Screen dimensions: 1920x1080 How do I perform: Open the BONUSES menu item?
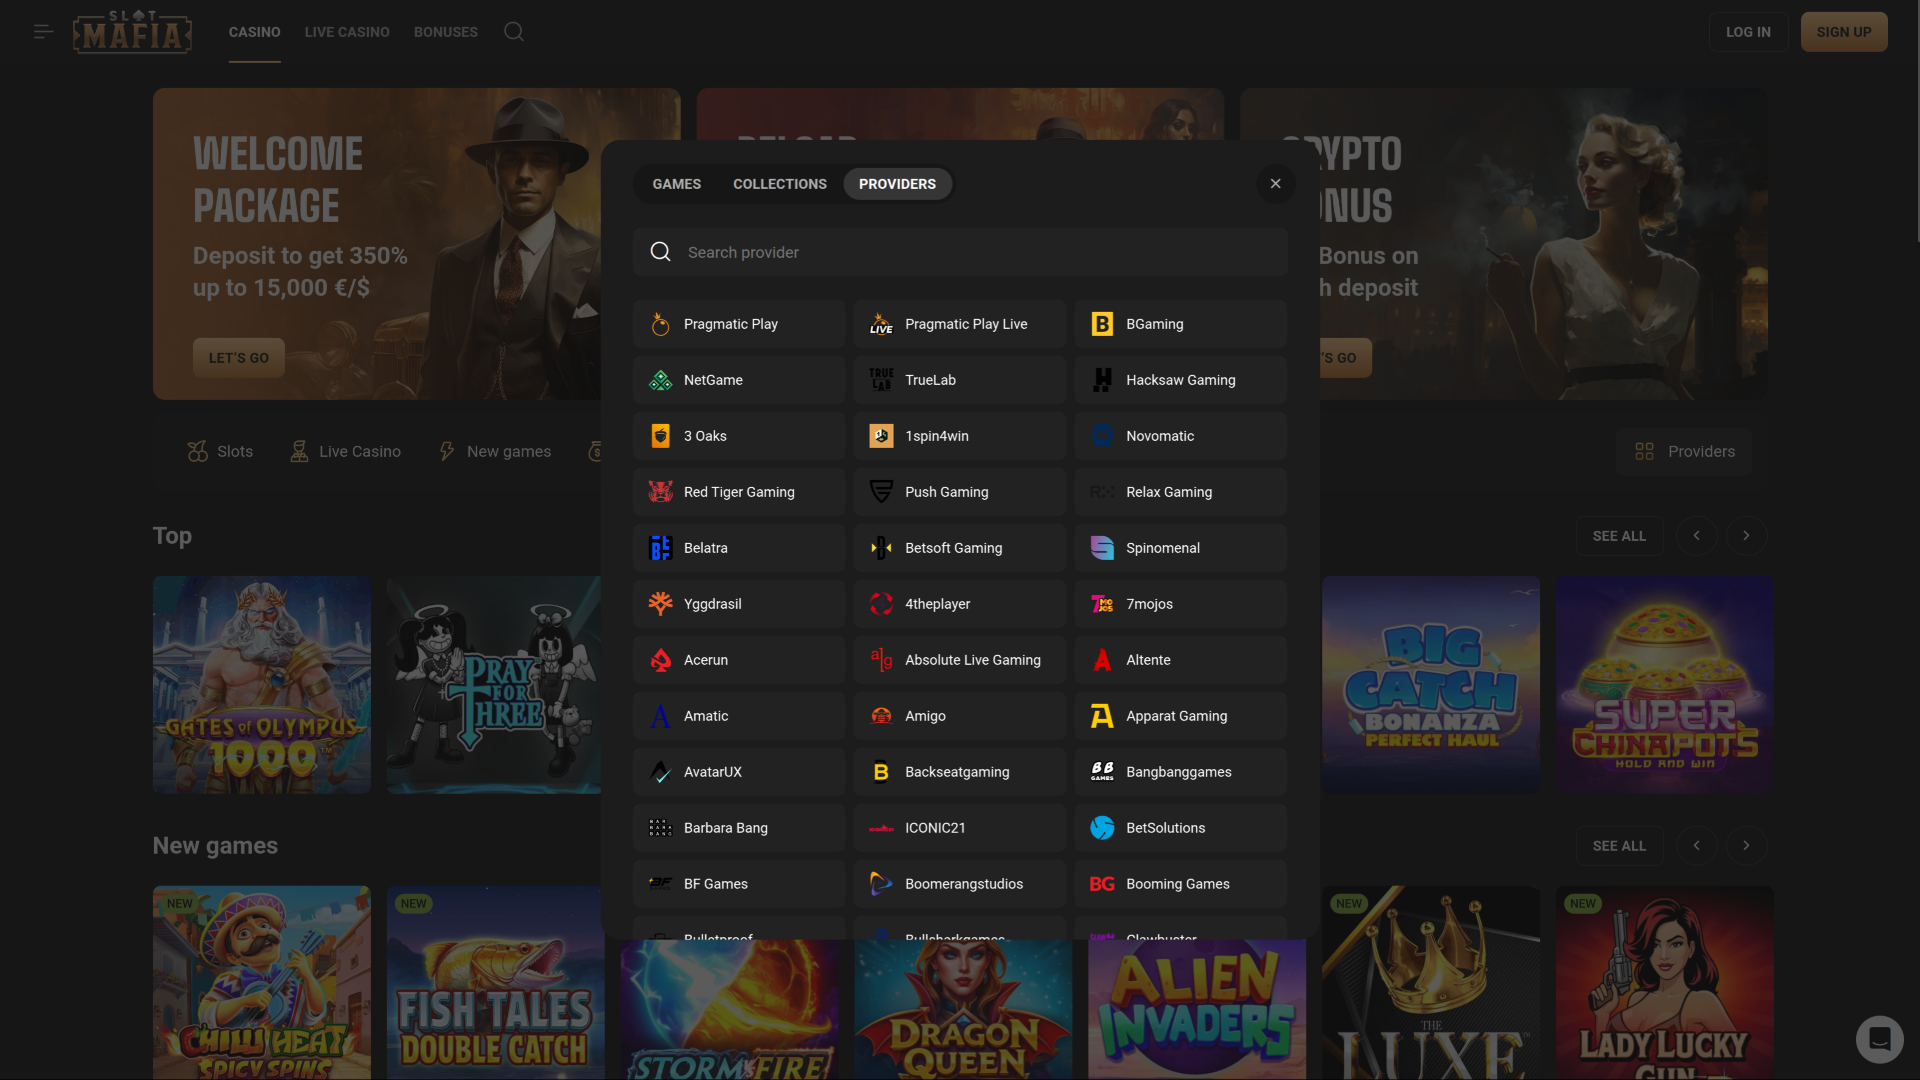click(445, 31)
